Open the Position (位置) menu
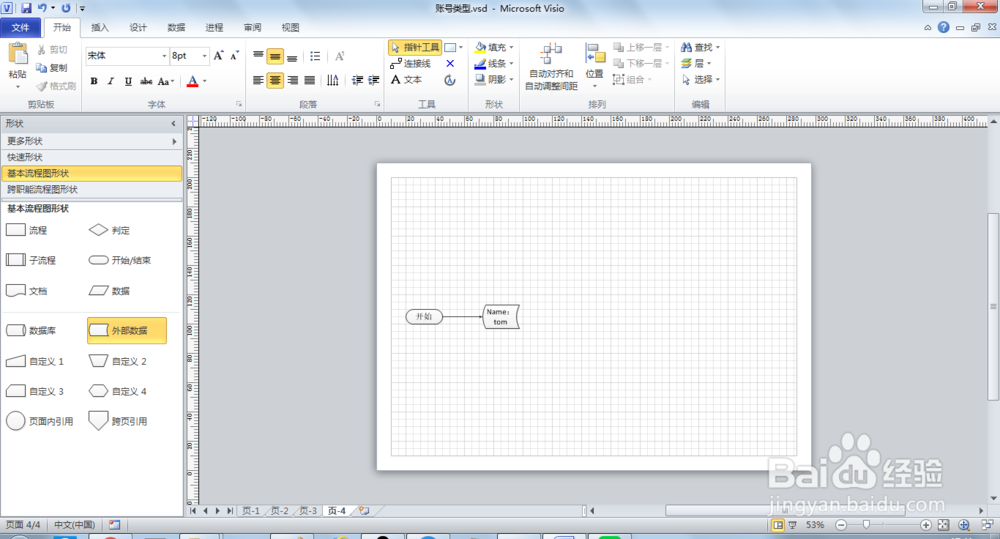Viewport: 1000px width, 539px height. pyautogui.click(x=594, y=66)
